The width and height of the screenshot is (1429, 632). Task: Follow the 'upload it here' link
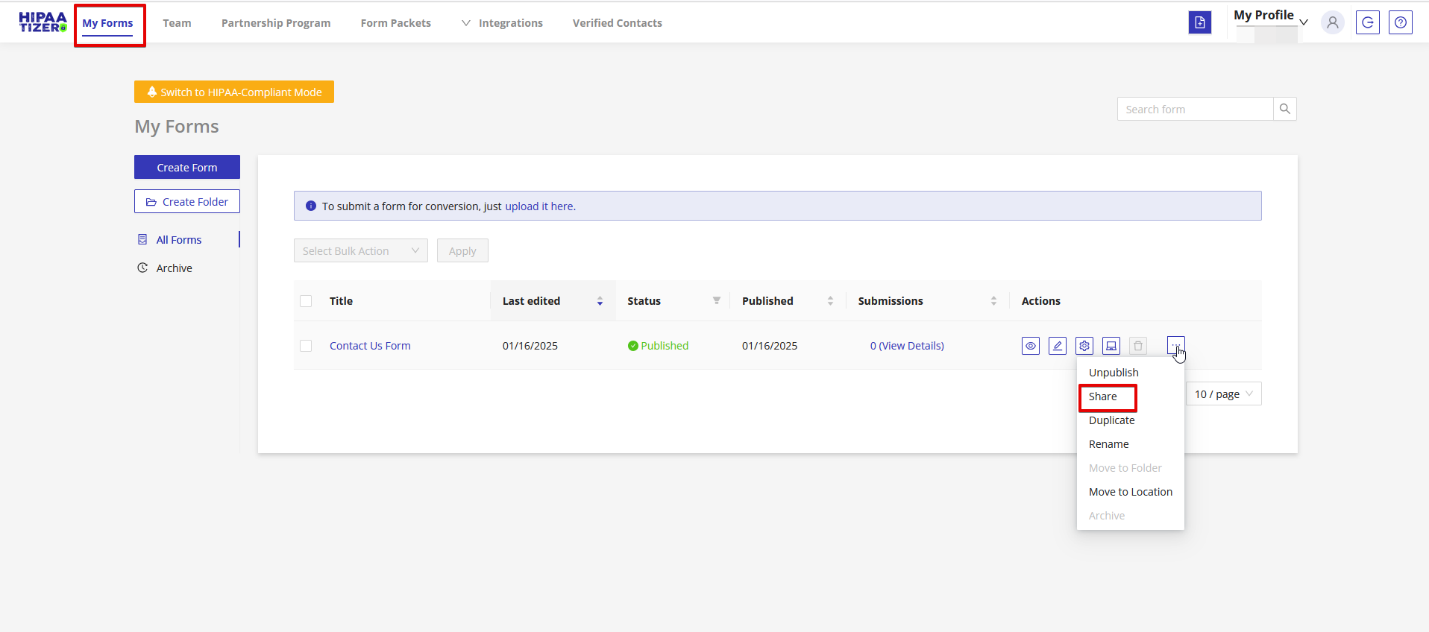pos(539,206)
